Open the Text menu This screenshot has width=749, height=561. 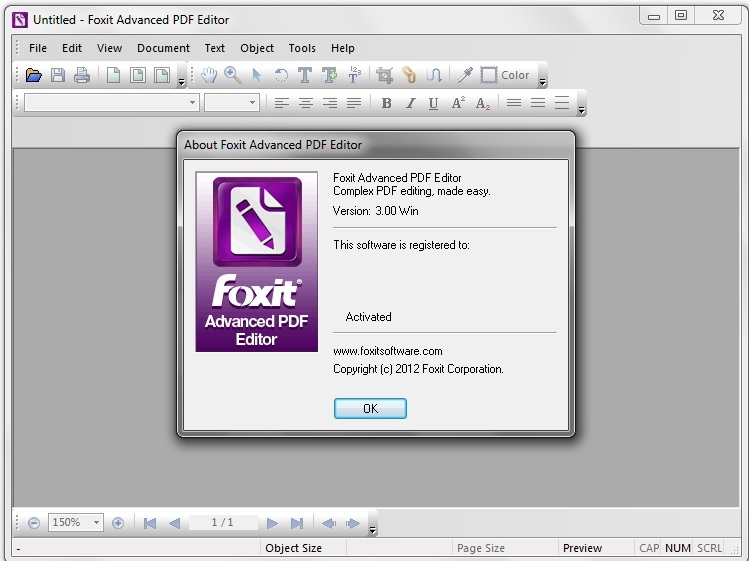[x=214, y=48]
